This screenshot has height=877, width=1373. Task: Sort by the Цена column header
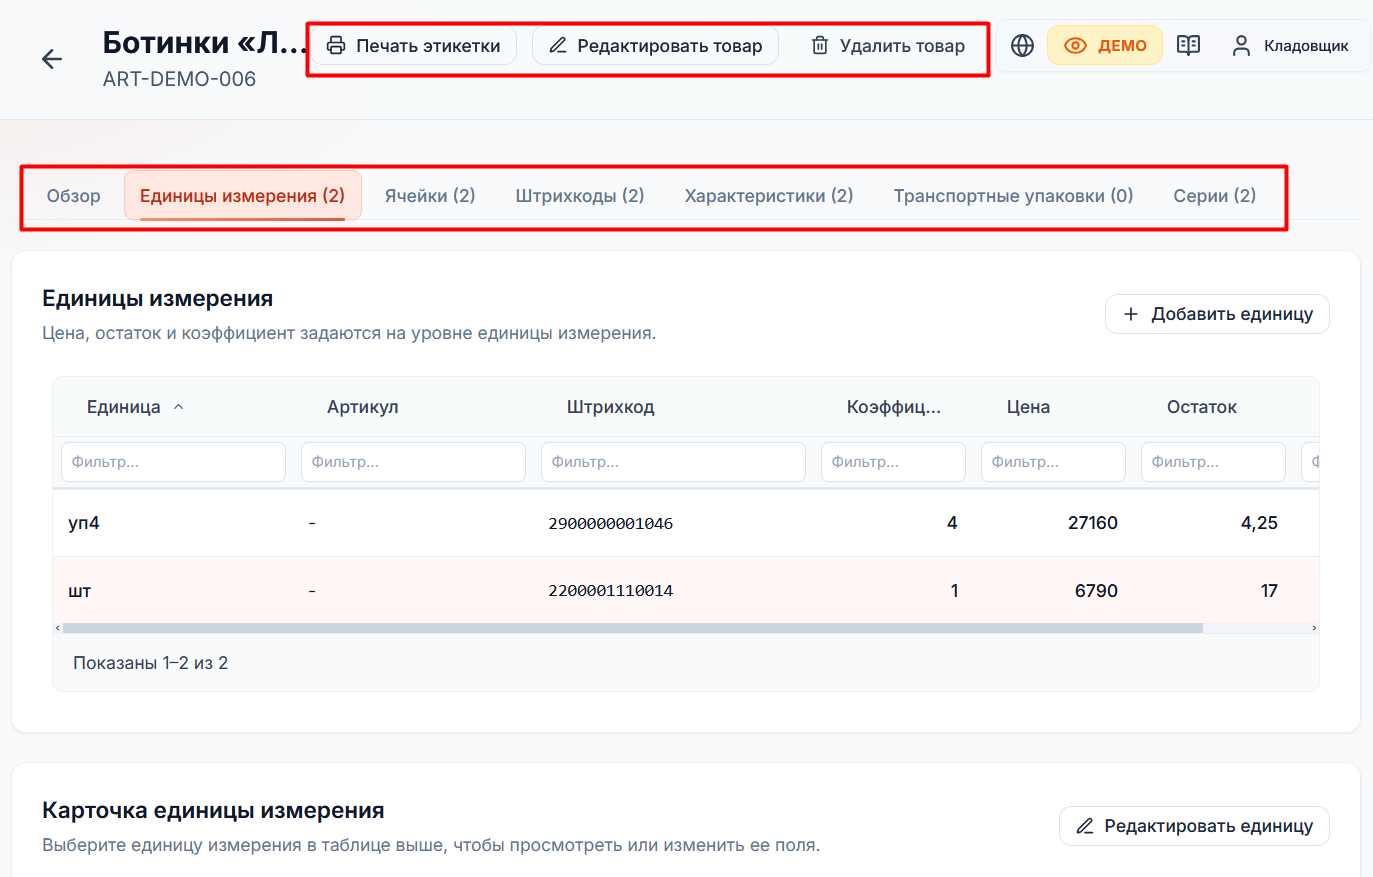(x=1028, y=407)
